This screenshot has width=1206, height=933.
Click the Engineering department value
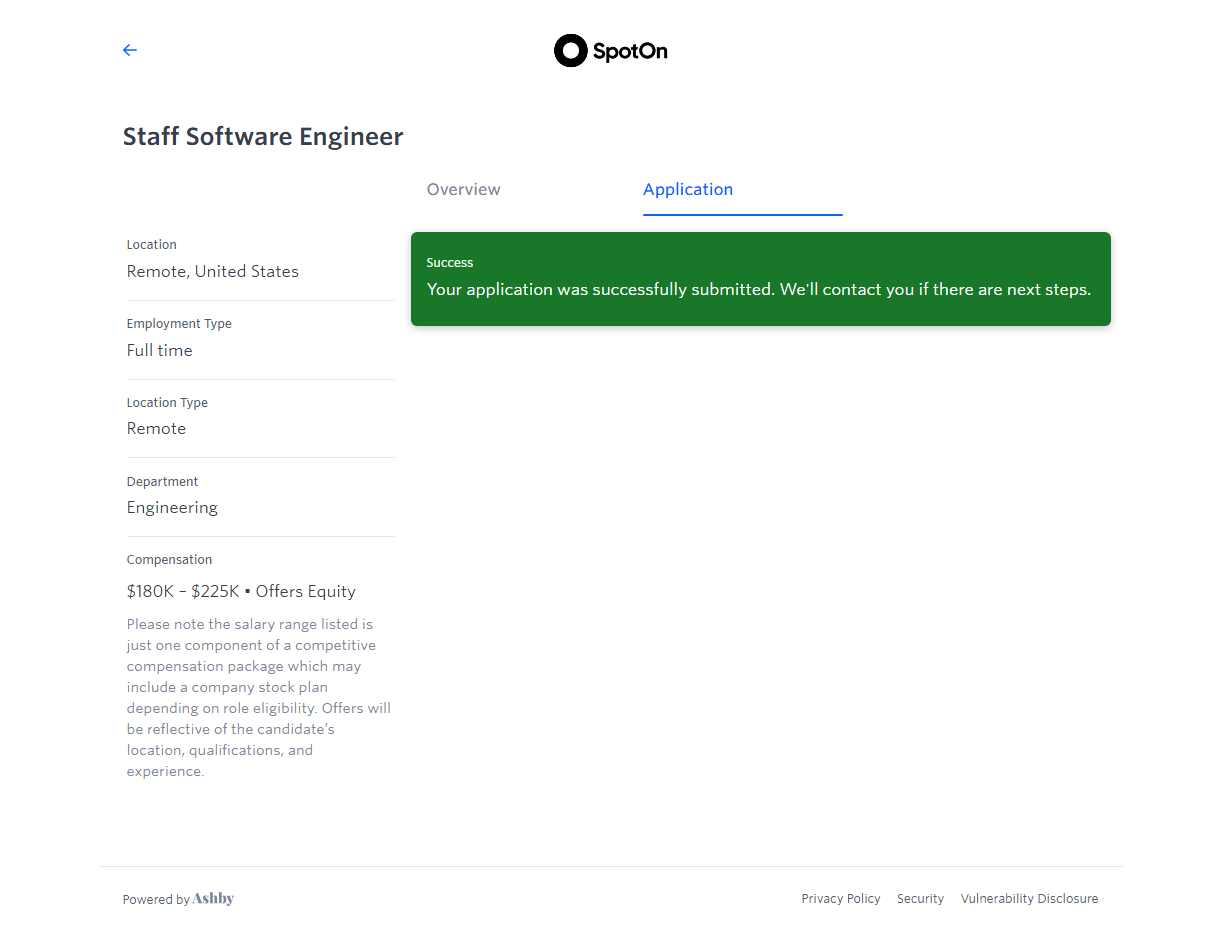172,508
